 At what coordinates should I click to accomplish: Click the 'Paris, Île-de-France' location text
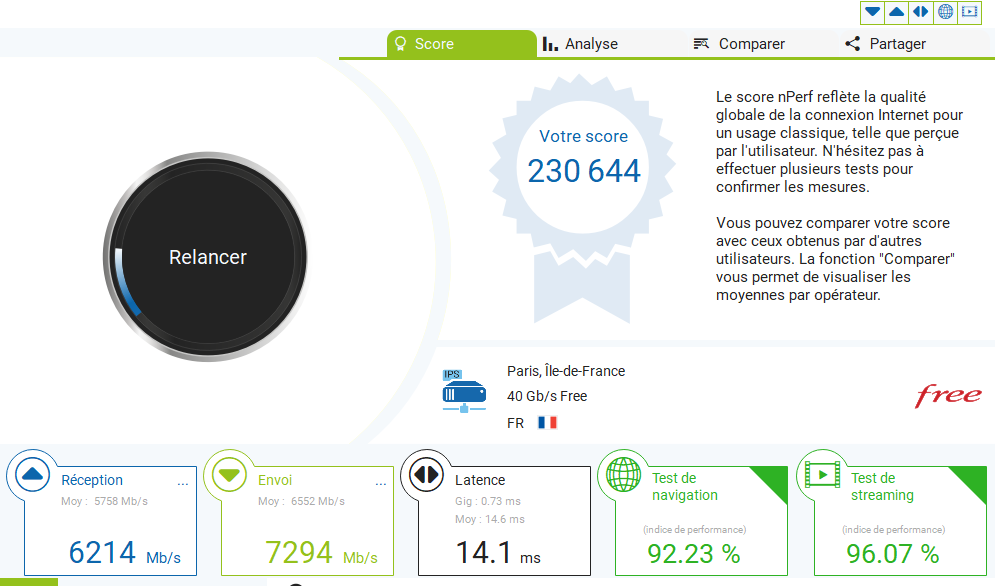click(x=566, y=371)
